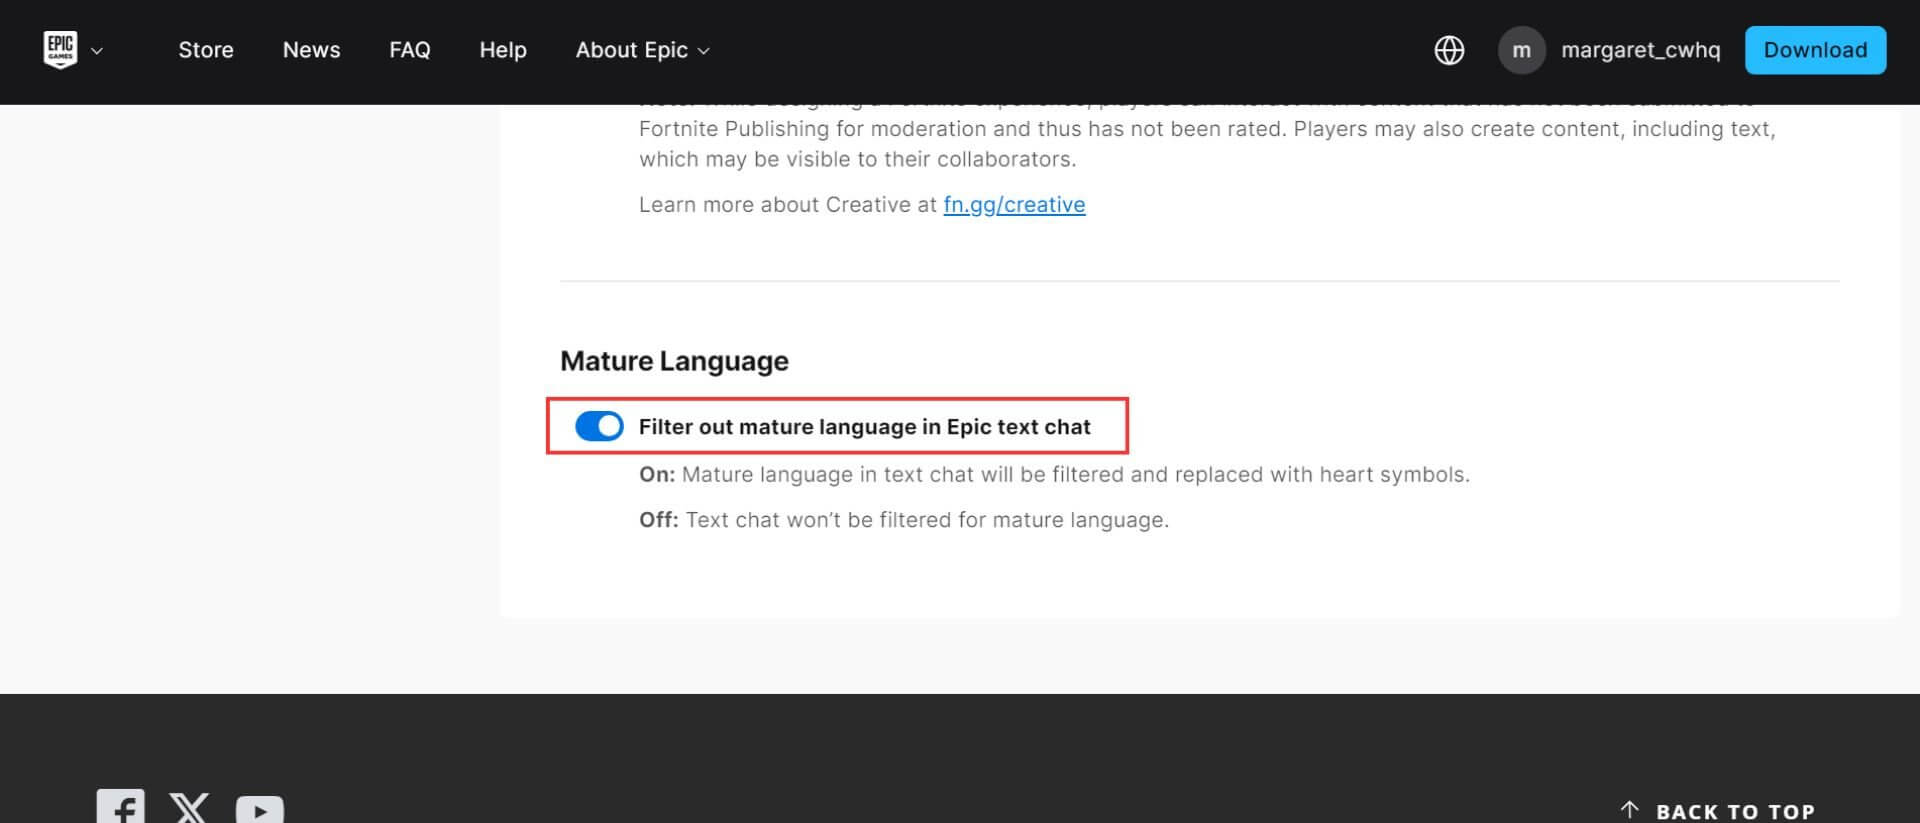Click the round "m" profile avatar
The height and width of the screenshot is (823, 1920).
click(1521, 50)
